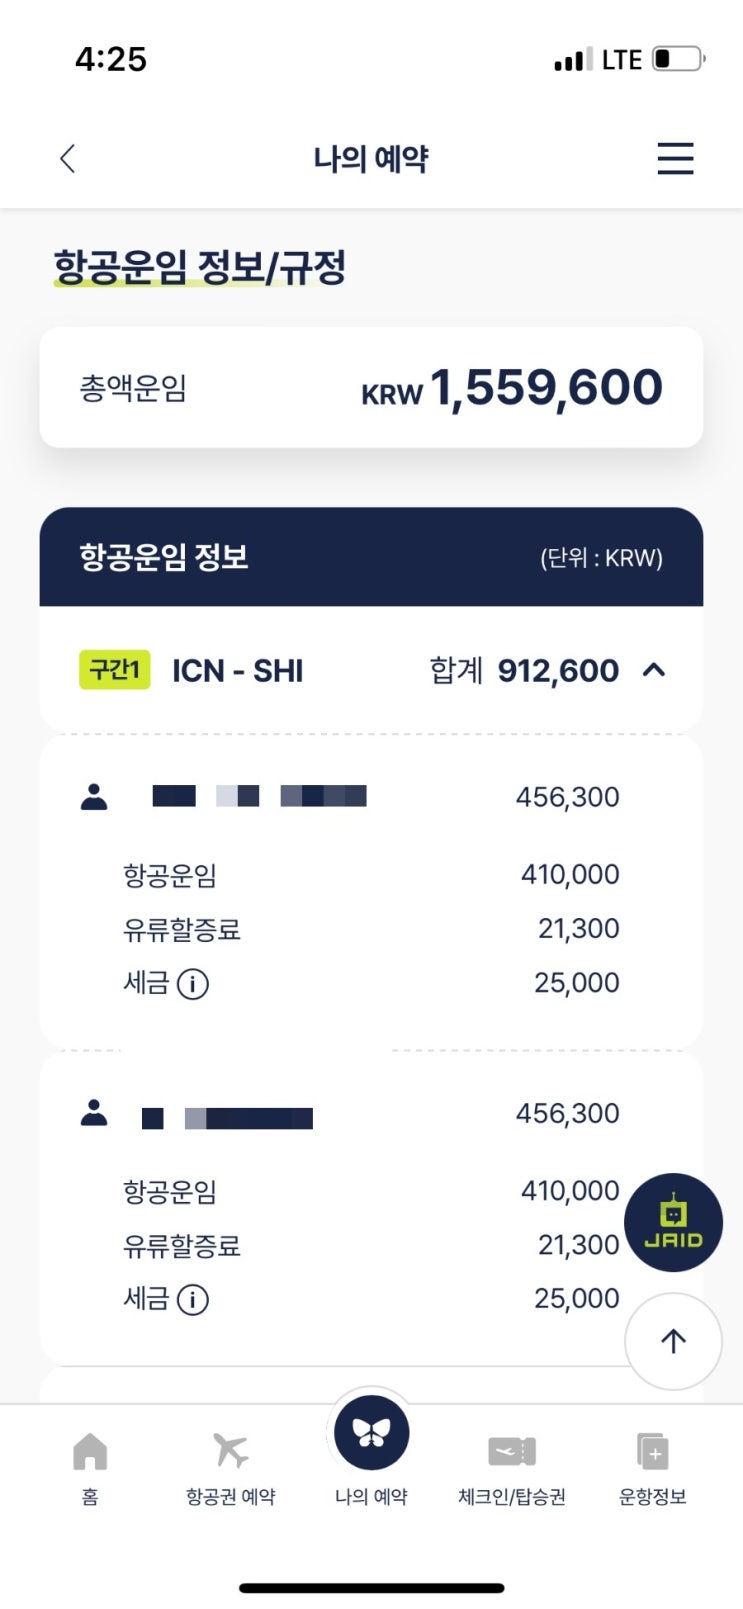Image resolution: width=743 pixels, height=1609 pixels.
Task: Tap second passenger's tax info icon
Action: click(x=193, y=1300)
